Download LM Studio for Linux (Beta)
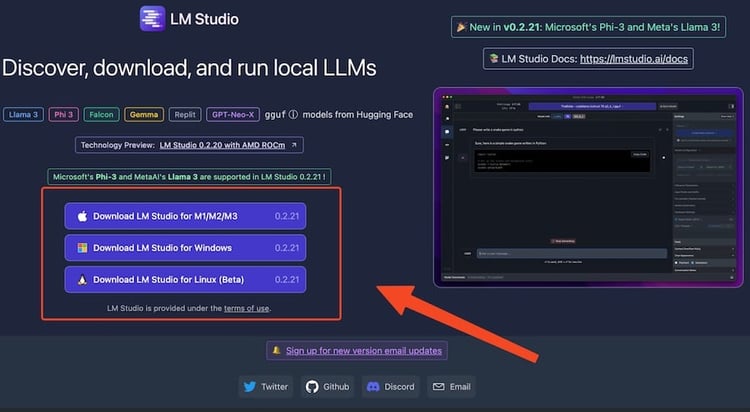The height and width of the screenshot is (412, 750). [x=185, y=279]
